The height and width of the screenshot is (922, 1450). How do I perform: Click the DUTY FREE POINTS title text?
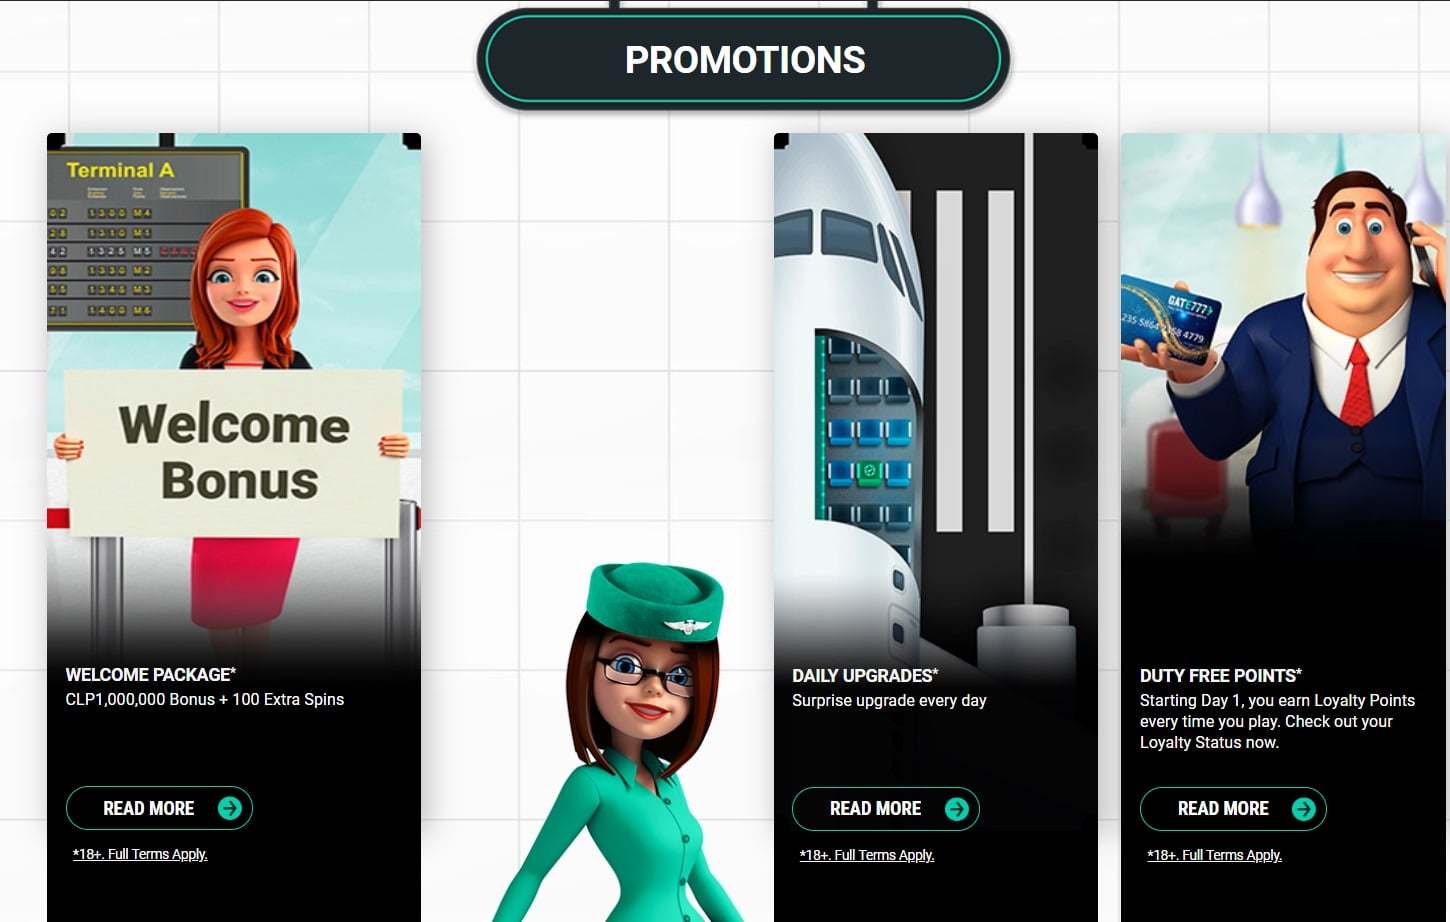pos(1221,676)
